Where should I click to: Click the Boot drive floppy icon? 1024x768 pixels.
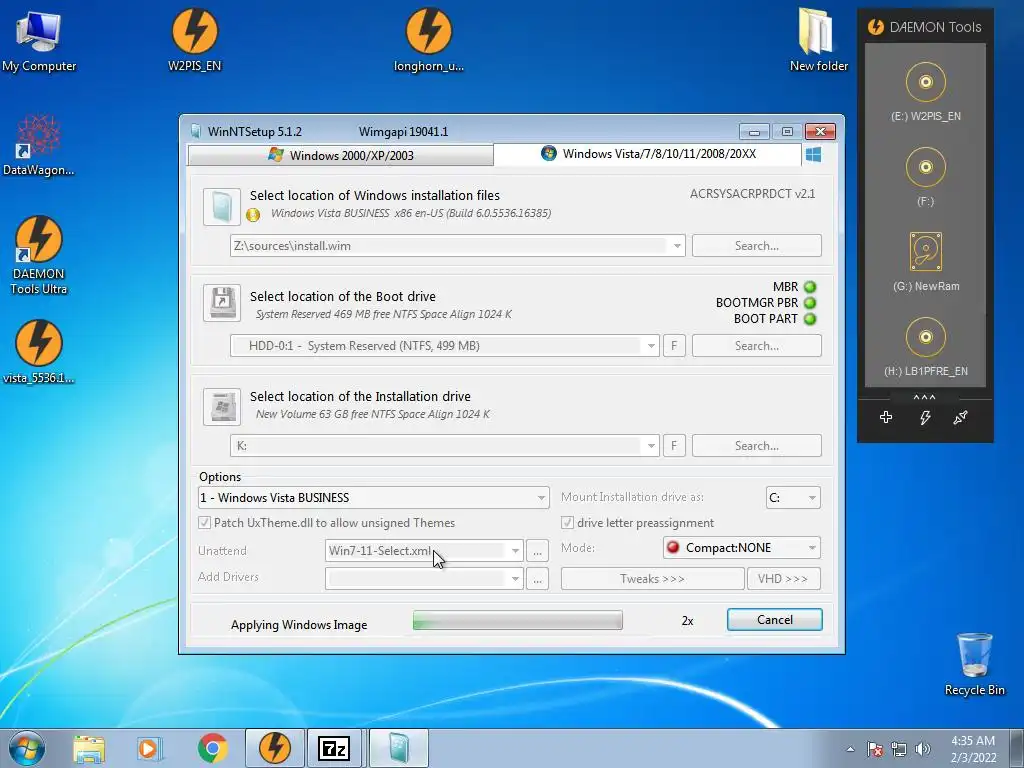(221, 302)
